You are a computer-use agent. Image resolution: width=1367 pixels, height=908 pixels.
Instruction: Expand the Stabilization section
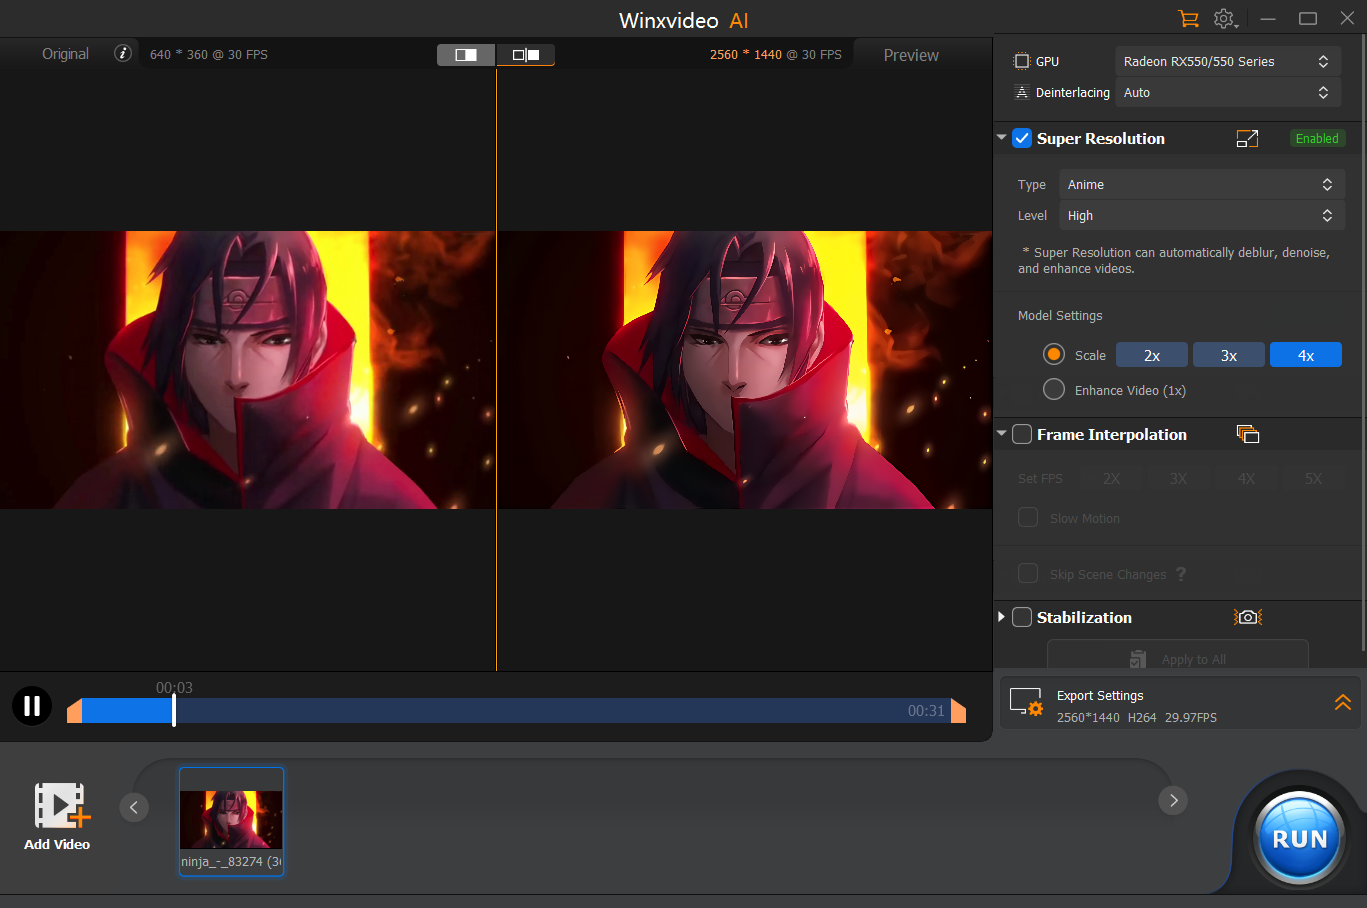(1001, 617)
